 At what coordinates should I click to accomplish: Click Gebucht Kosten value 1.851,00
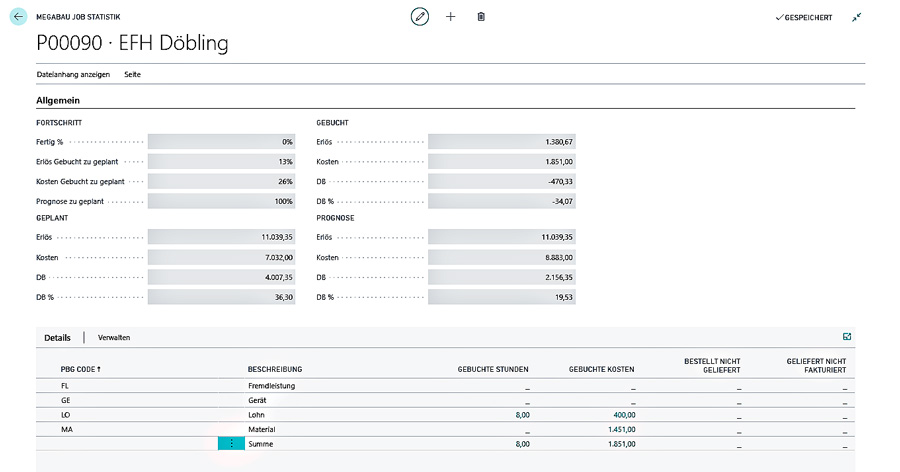502,162
